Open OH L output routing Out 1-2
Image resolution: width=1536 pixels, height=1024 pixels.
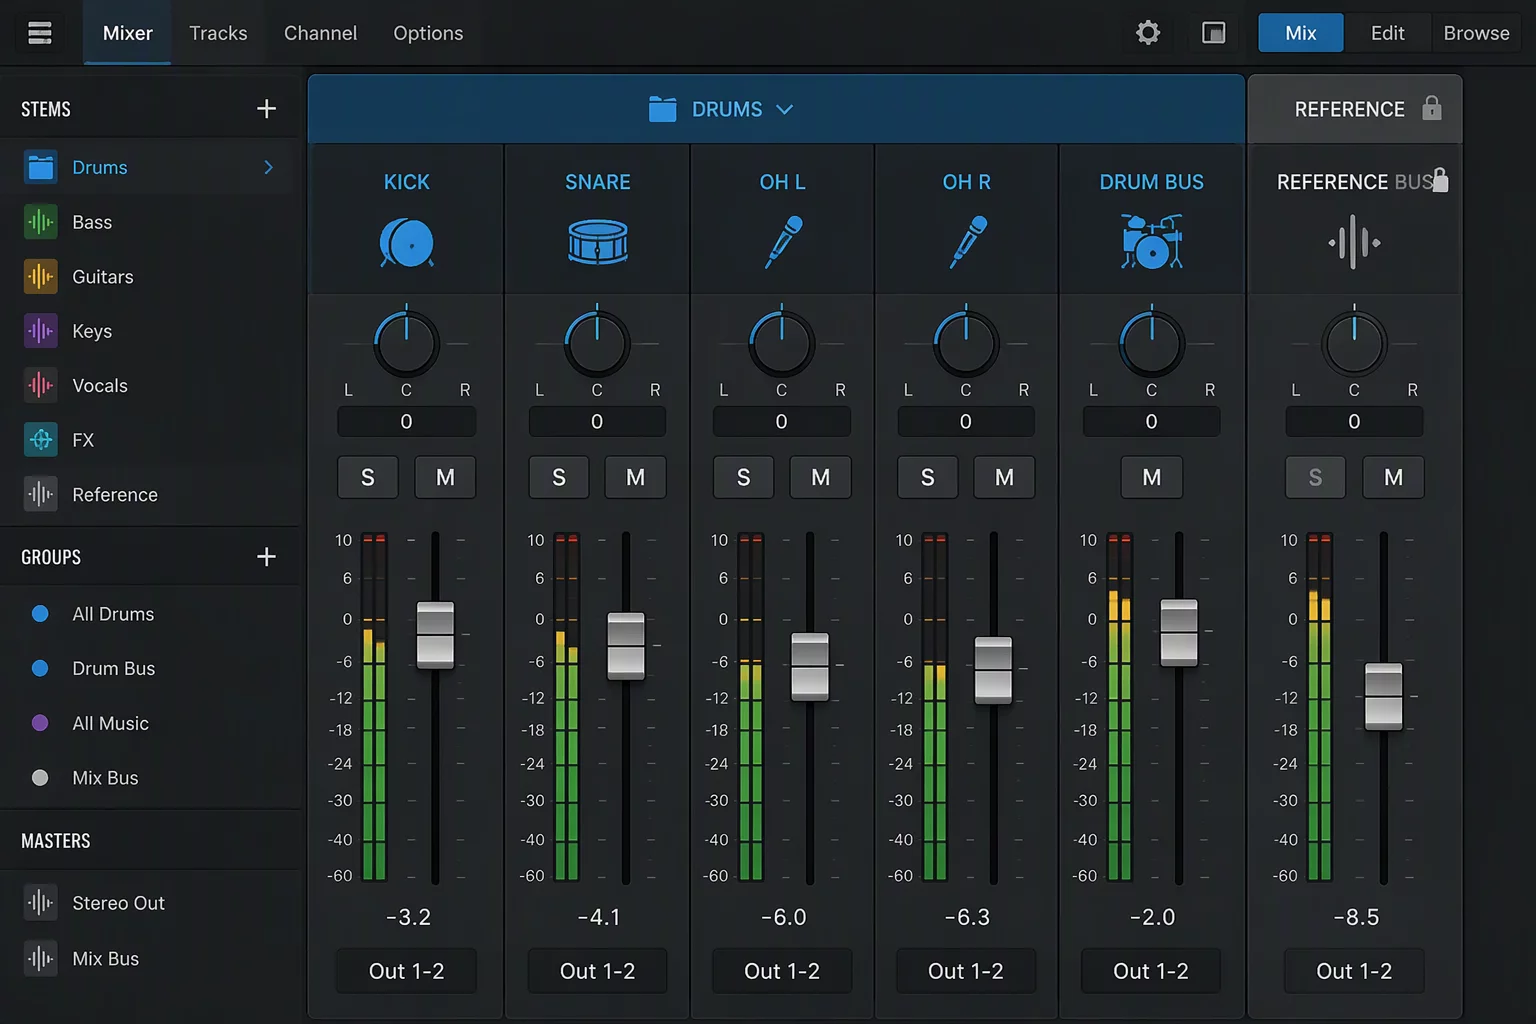click(782, 971)
